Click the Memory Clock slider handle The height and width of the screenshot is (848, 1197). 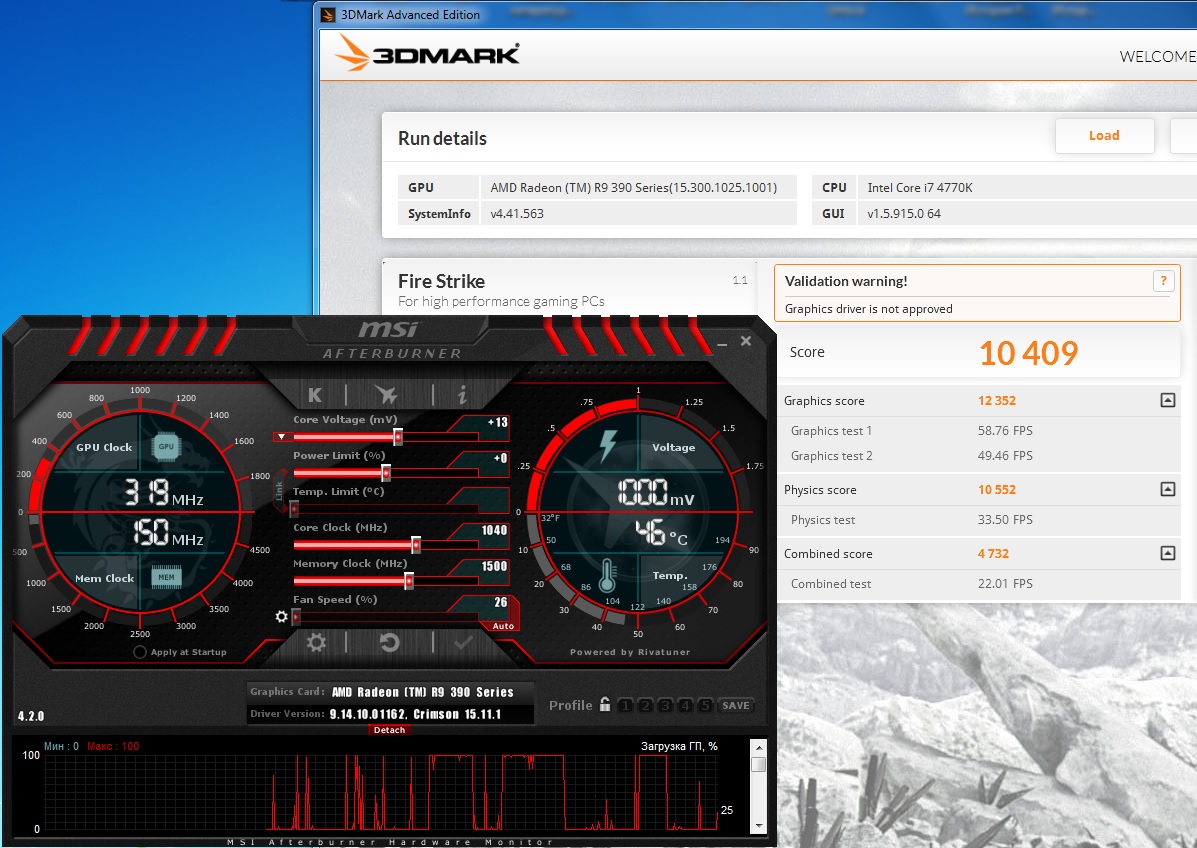409,581
